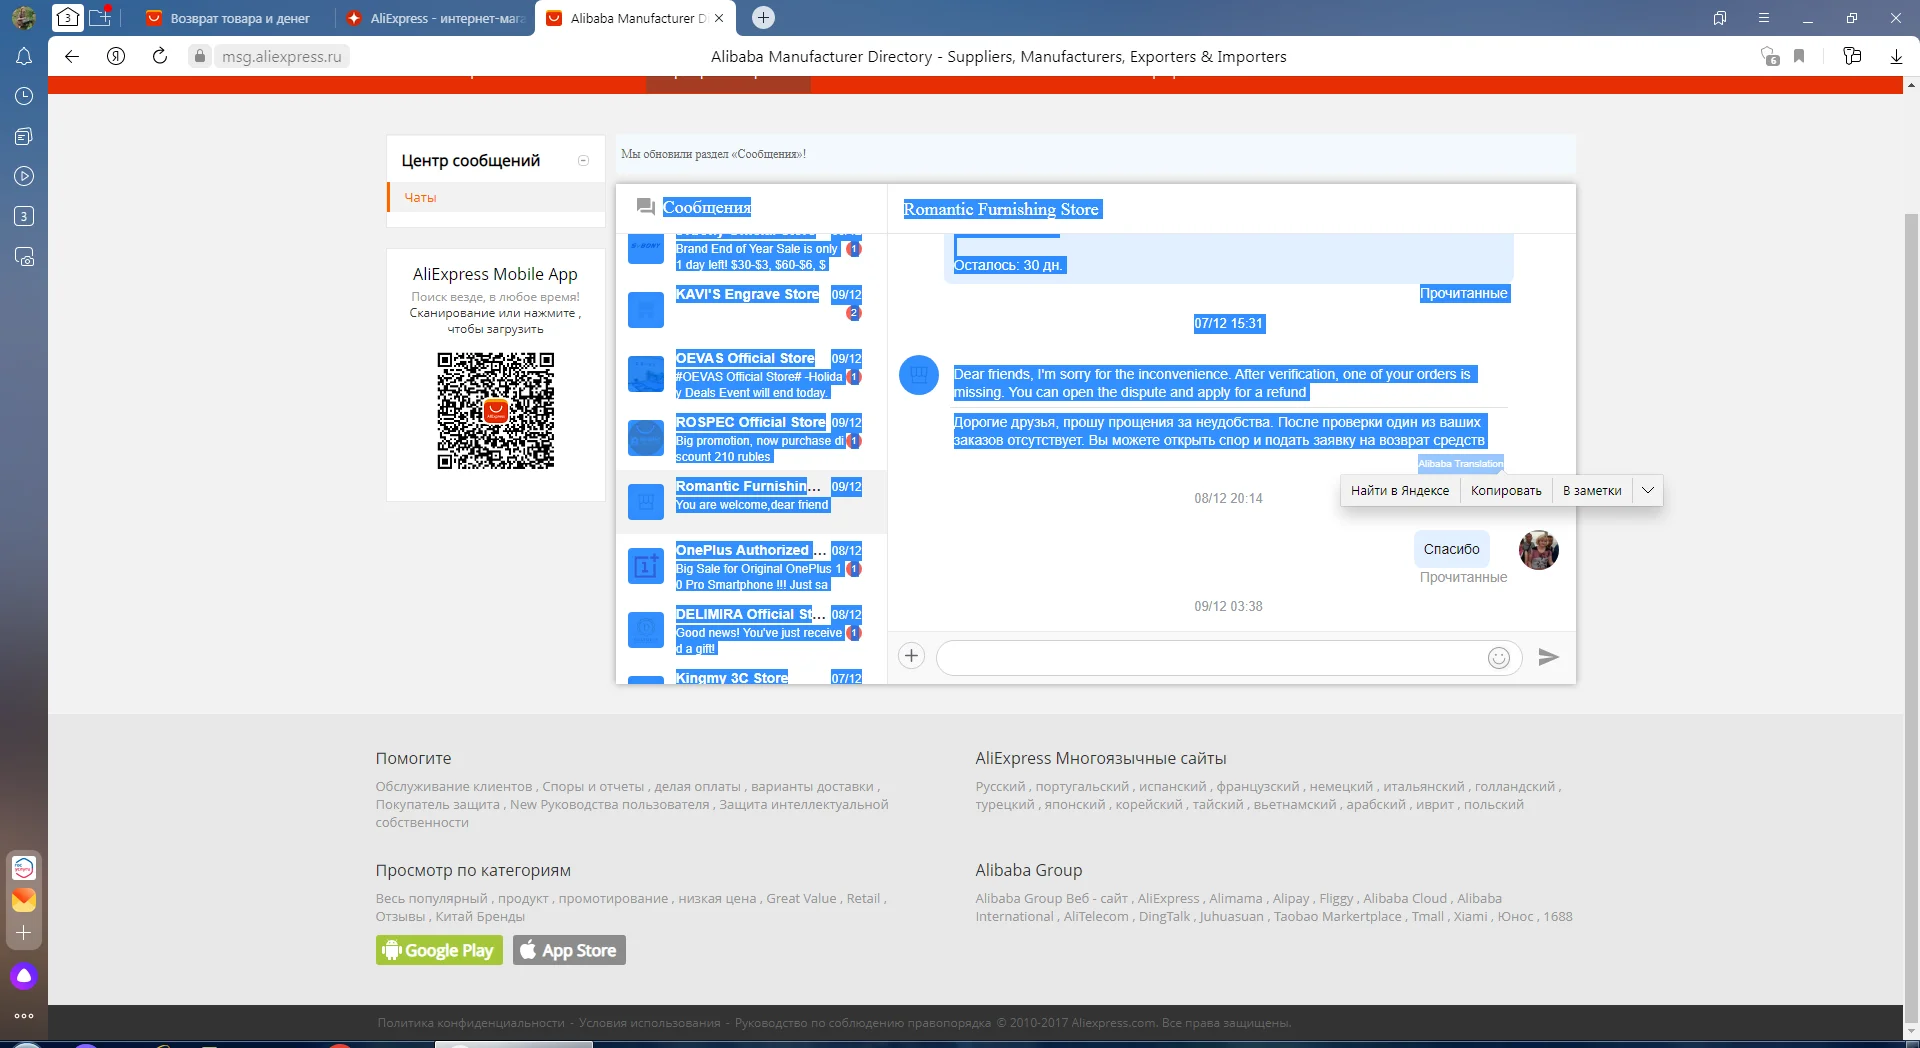Viewport: 1920px width, 1048px height.
Task: Switch to the AliExpress интернет-магазин tab
Action: (436, 18)
